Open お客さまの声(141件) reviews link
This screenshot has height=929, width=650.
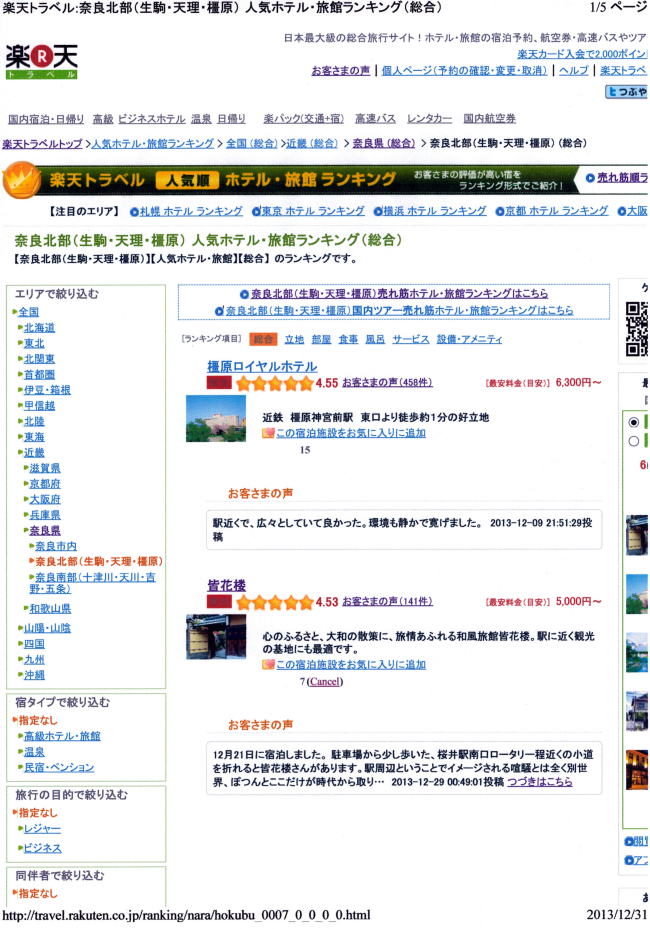tap(388, 602)
